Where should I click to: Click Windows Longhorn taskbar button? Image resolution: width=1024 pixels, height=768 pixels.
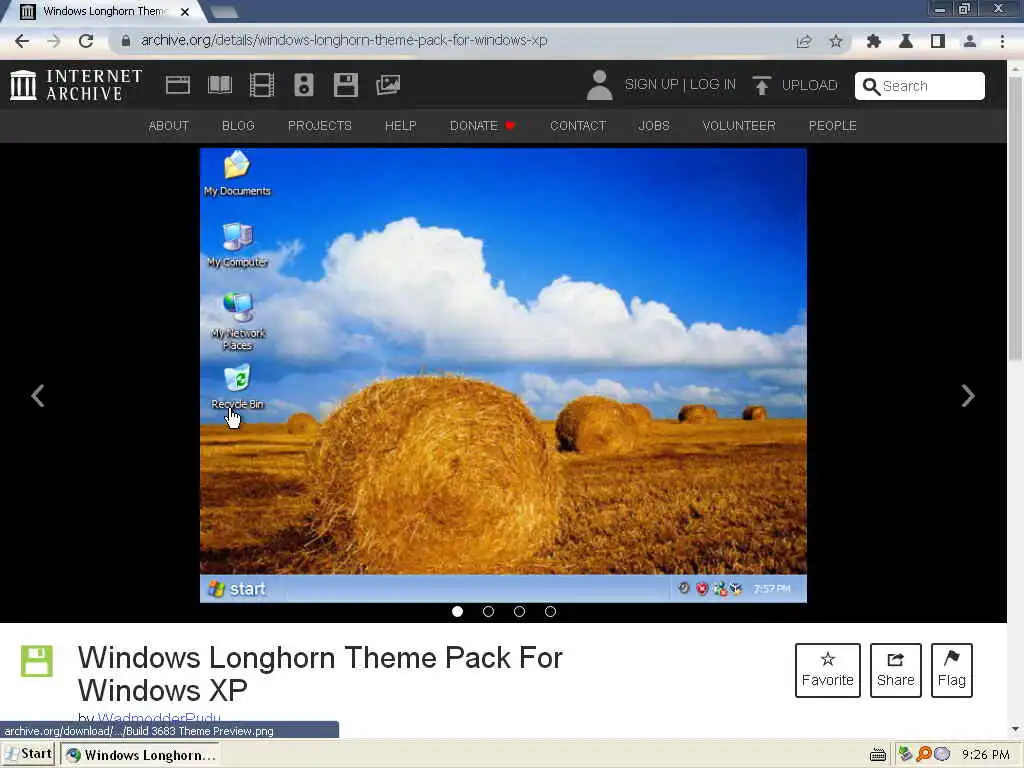(140, 755)
